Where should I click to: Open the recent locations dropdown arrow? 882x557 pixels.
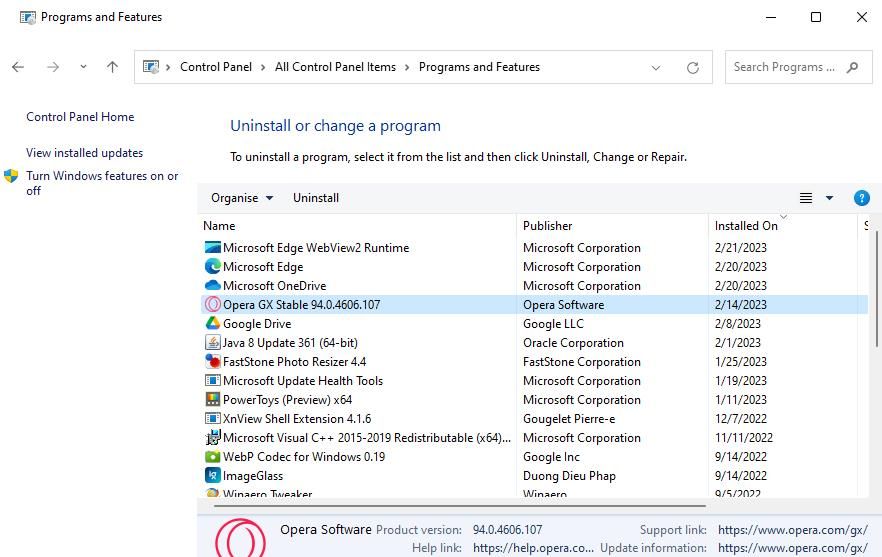(x=83, y=66)
